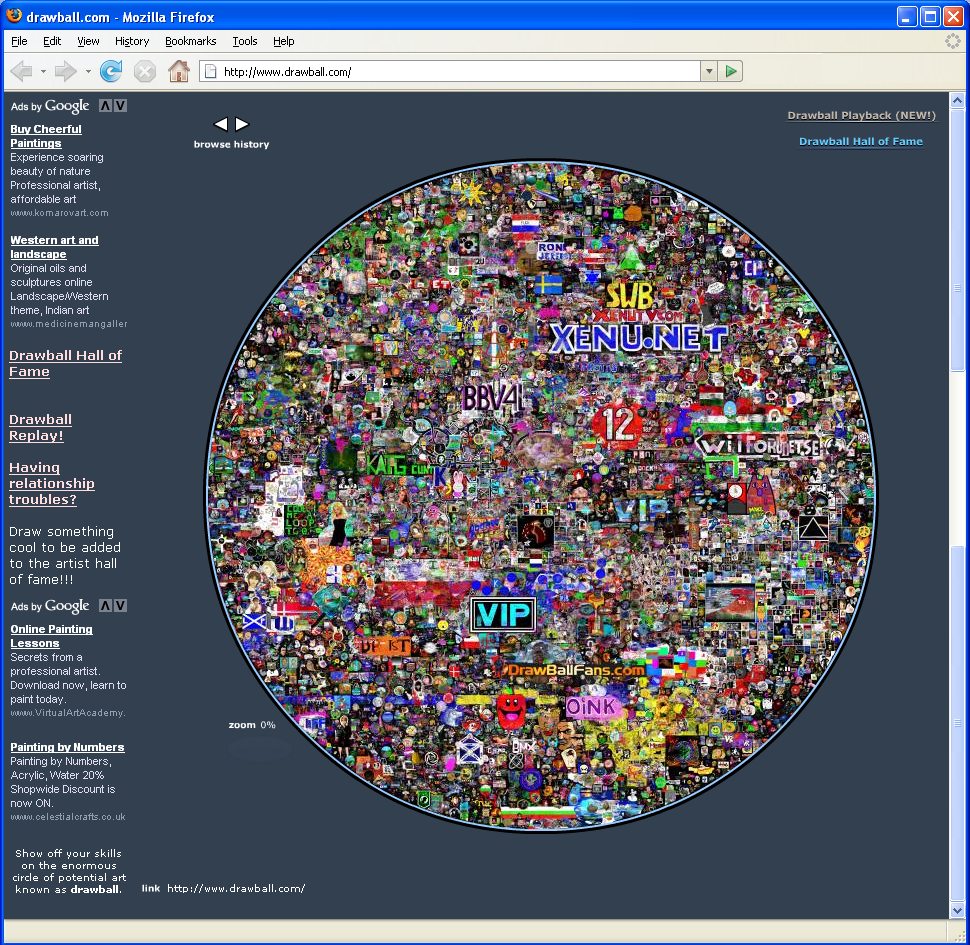This screenshot has width=970, height=945.
Task: Open the File menu
Action: pos(19,41)
